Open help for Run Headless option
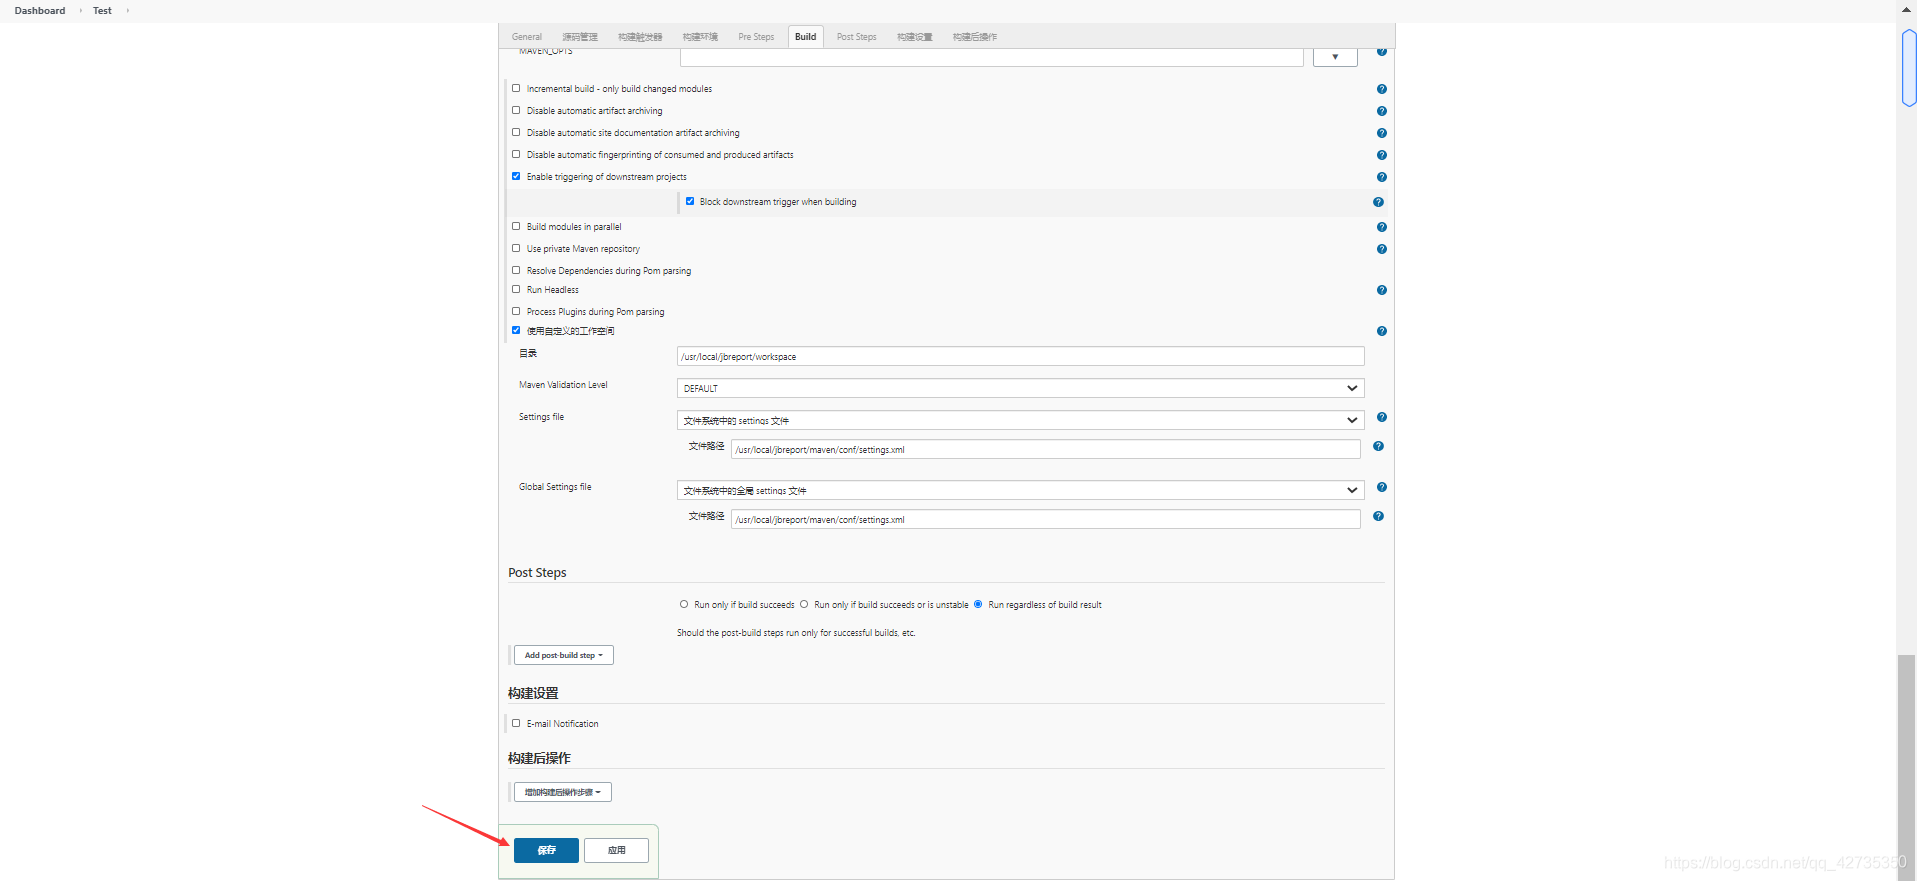 [x=1381, y=290]
